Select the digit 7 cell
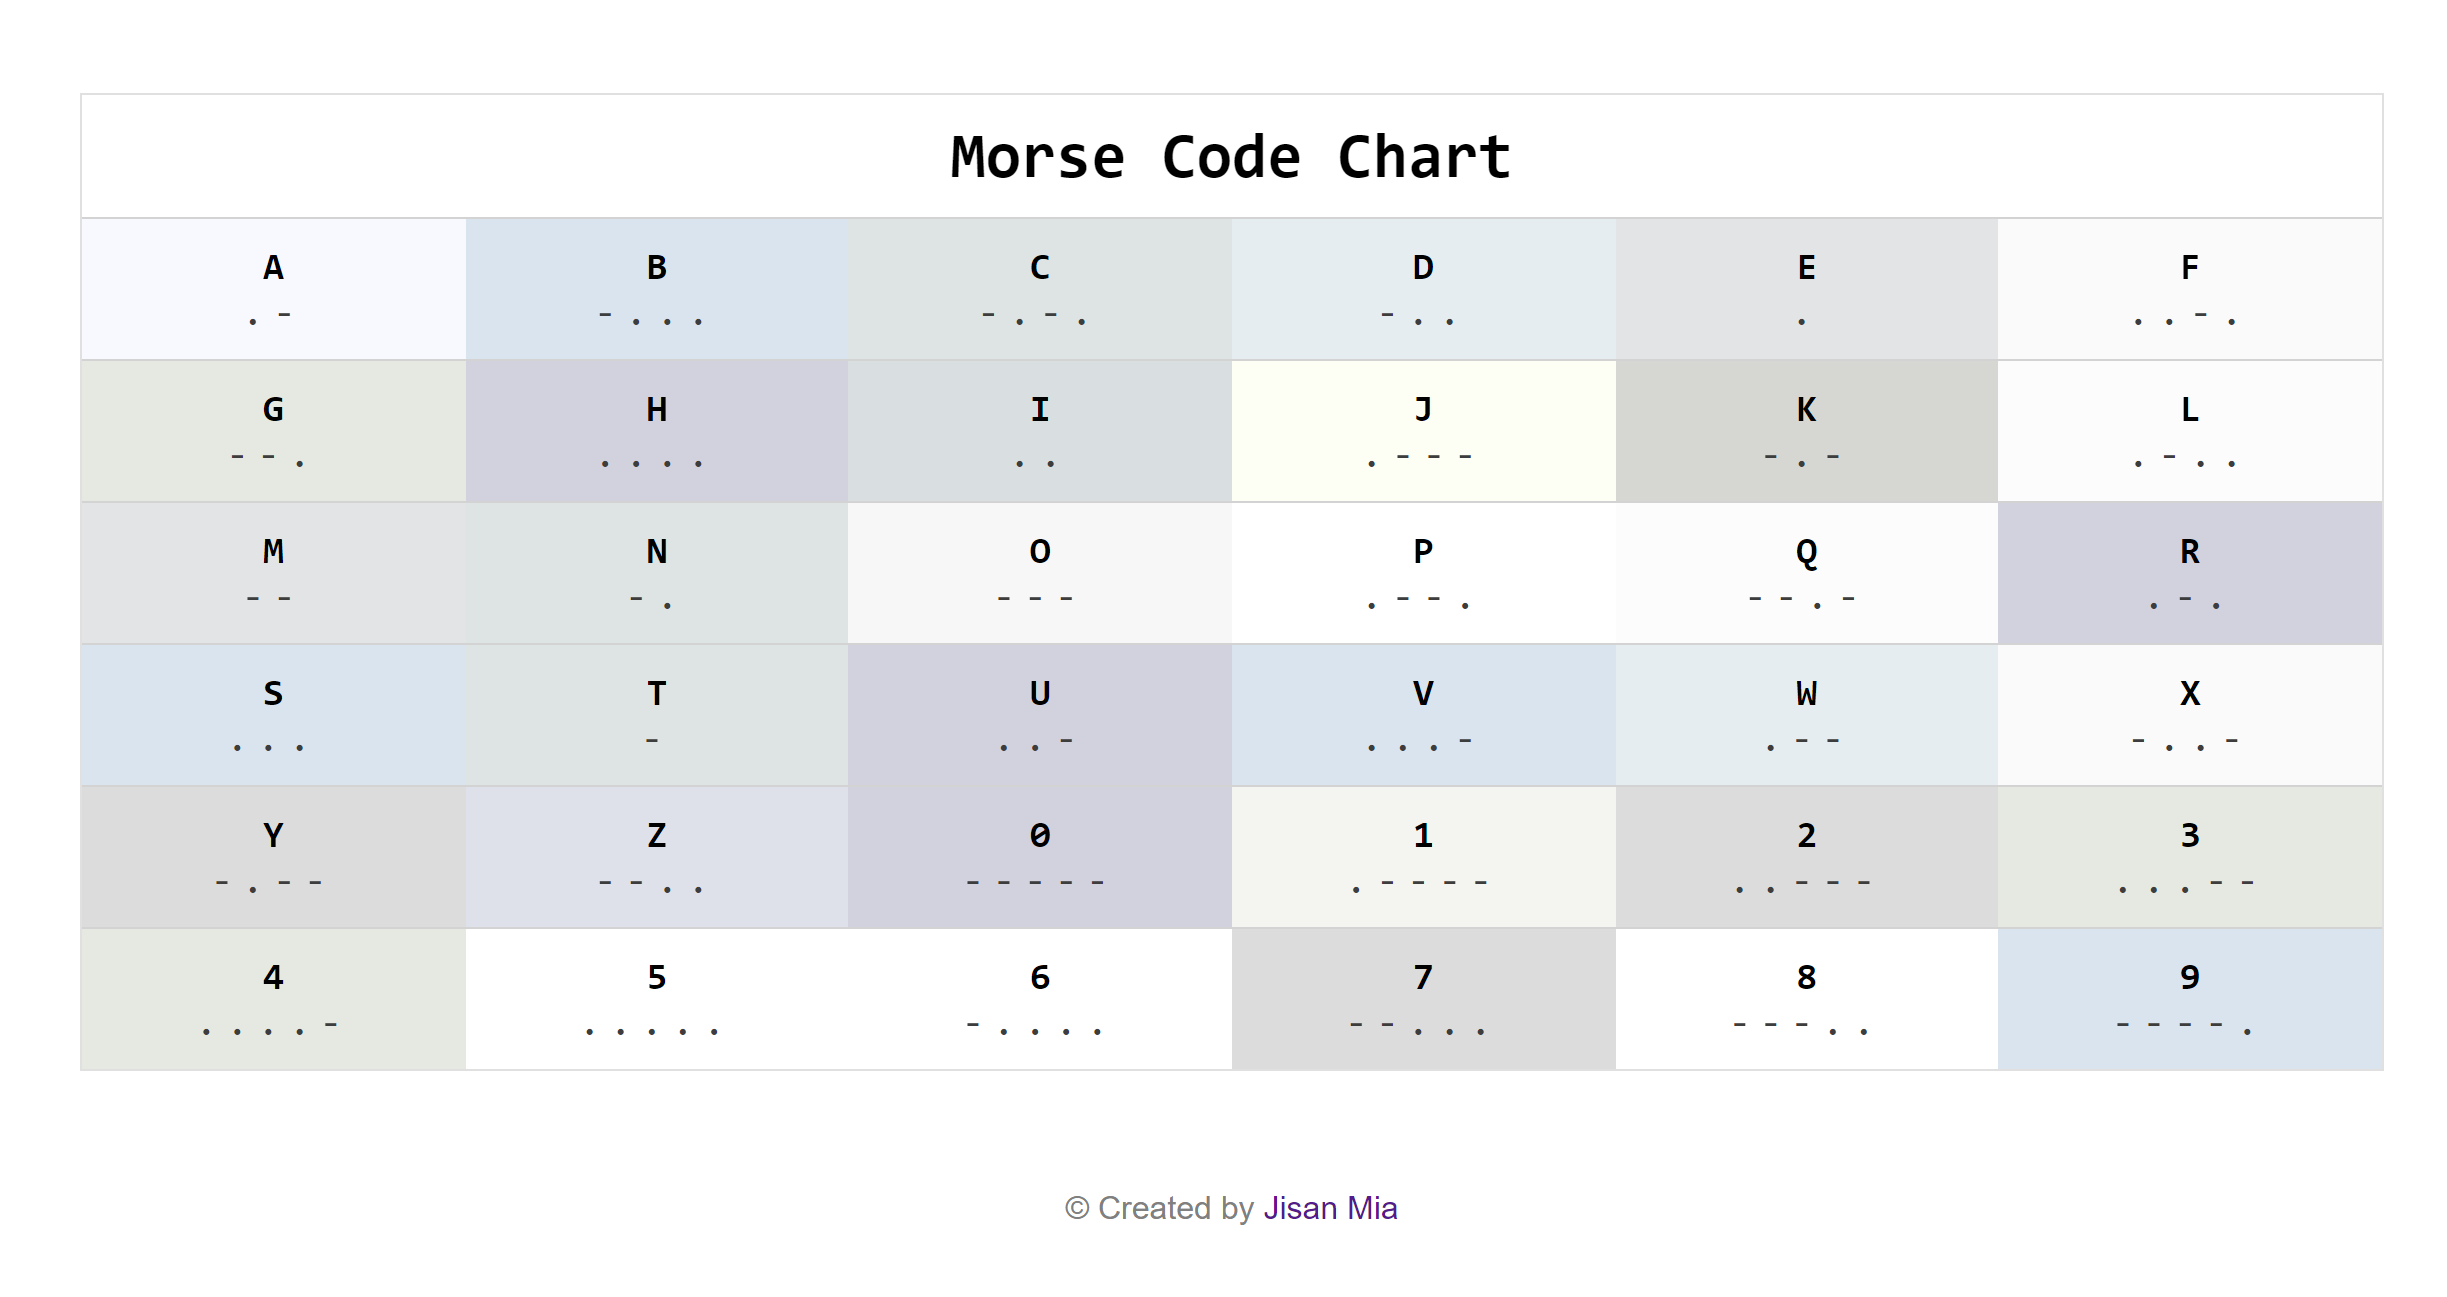2447x1297 pixels. click(x=1423, y=998)
